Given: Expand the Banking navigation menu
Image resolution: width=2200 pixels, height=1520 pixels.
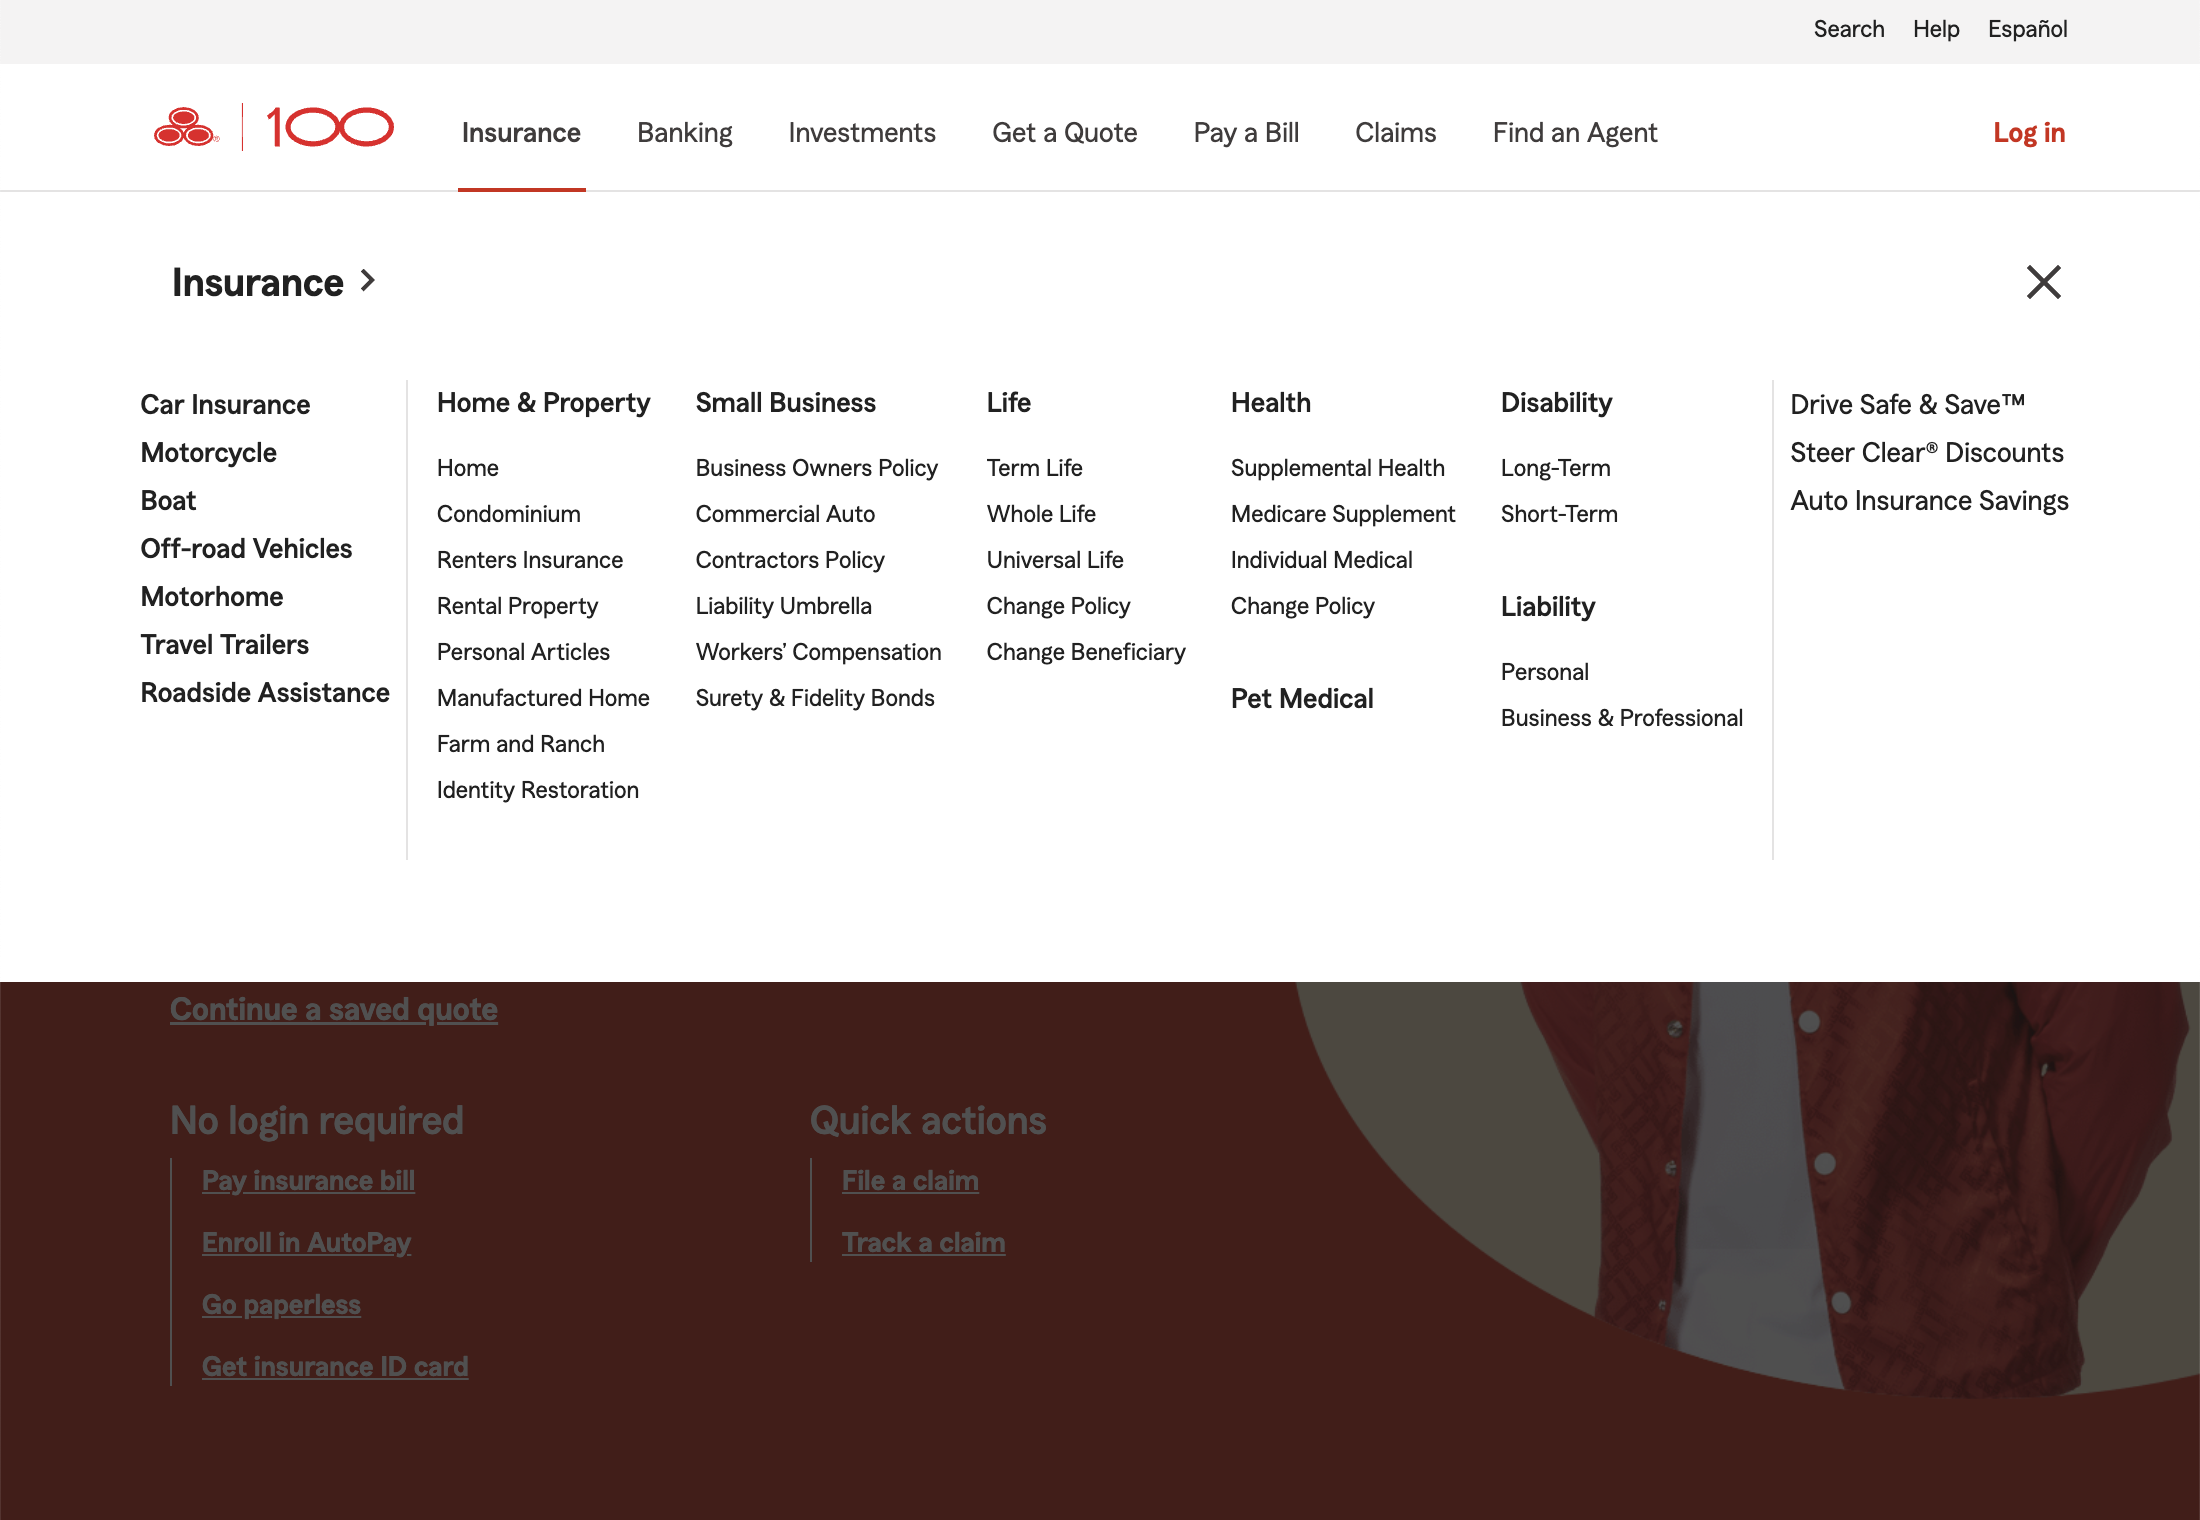Looking at the screenshot, I should click(x=684, y=132).
